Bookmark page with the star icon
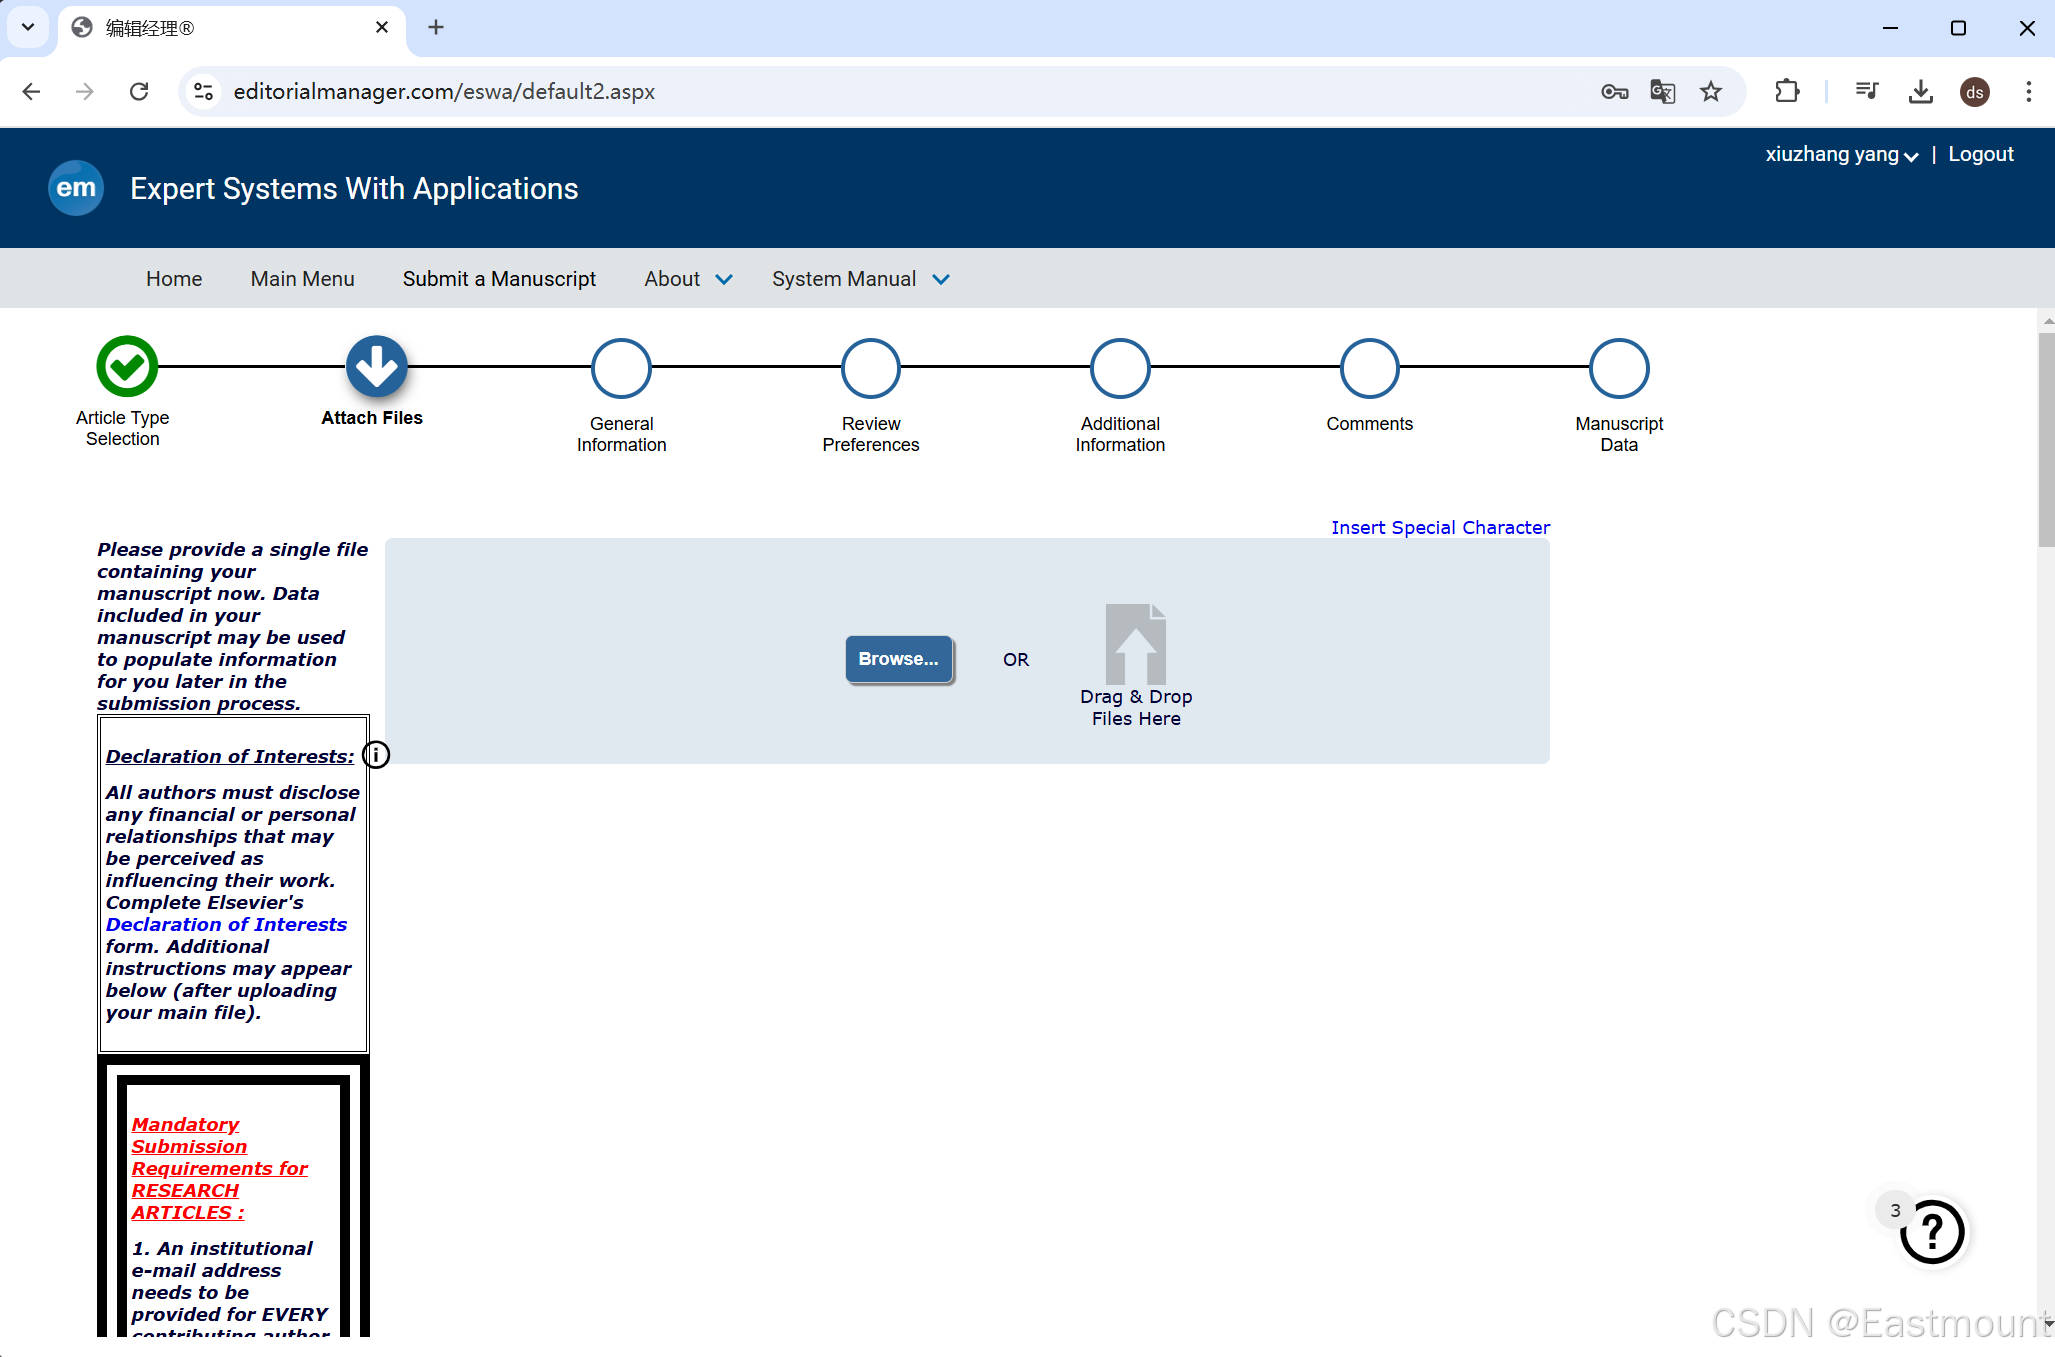Screen dimensions: 2055x1357 click(x=1711, y=92)
